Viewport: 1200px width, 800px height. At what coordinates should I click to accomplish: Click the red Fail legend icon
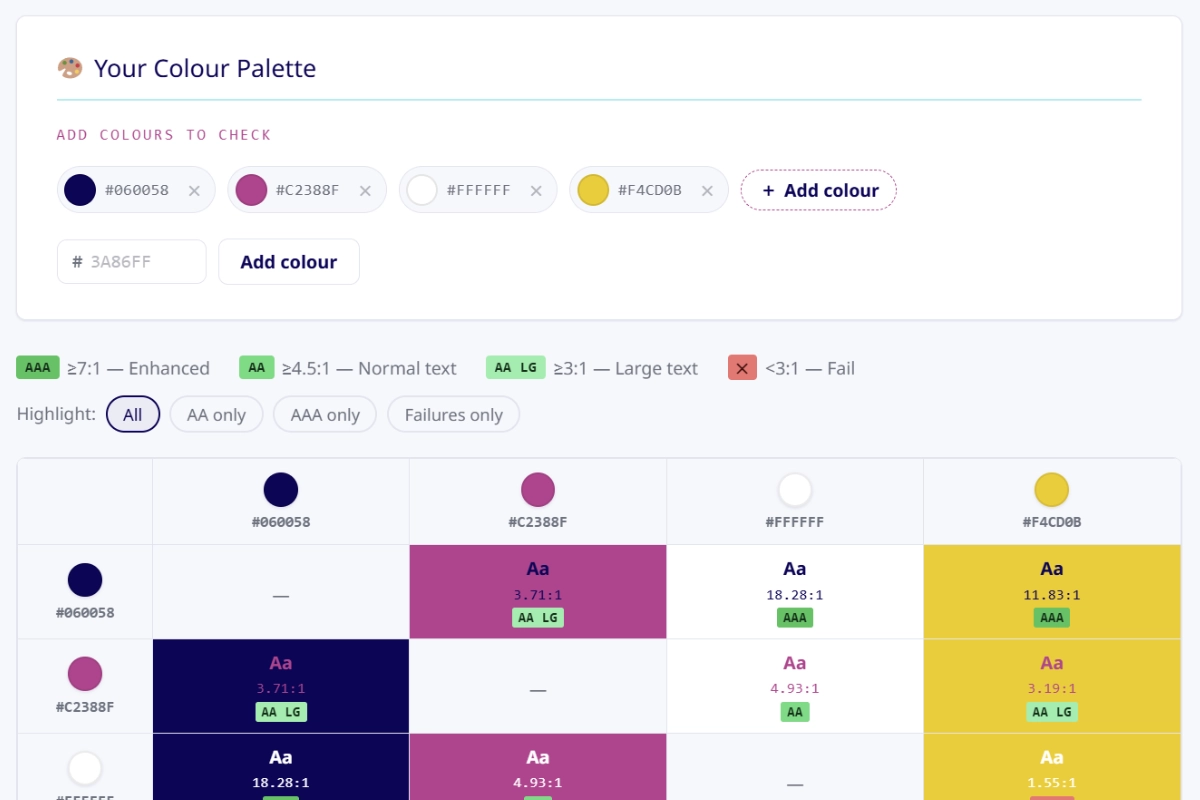coord(741,368)
